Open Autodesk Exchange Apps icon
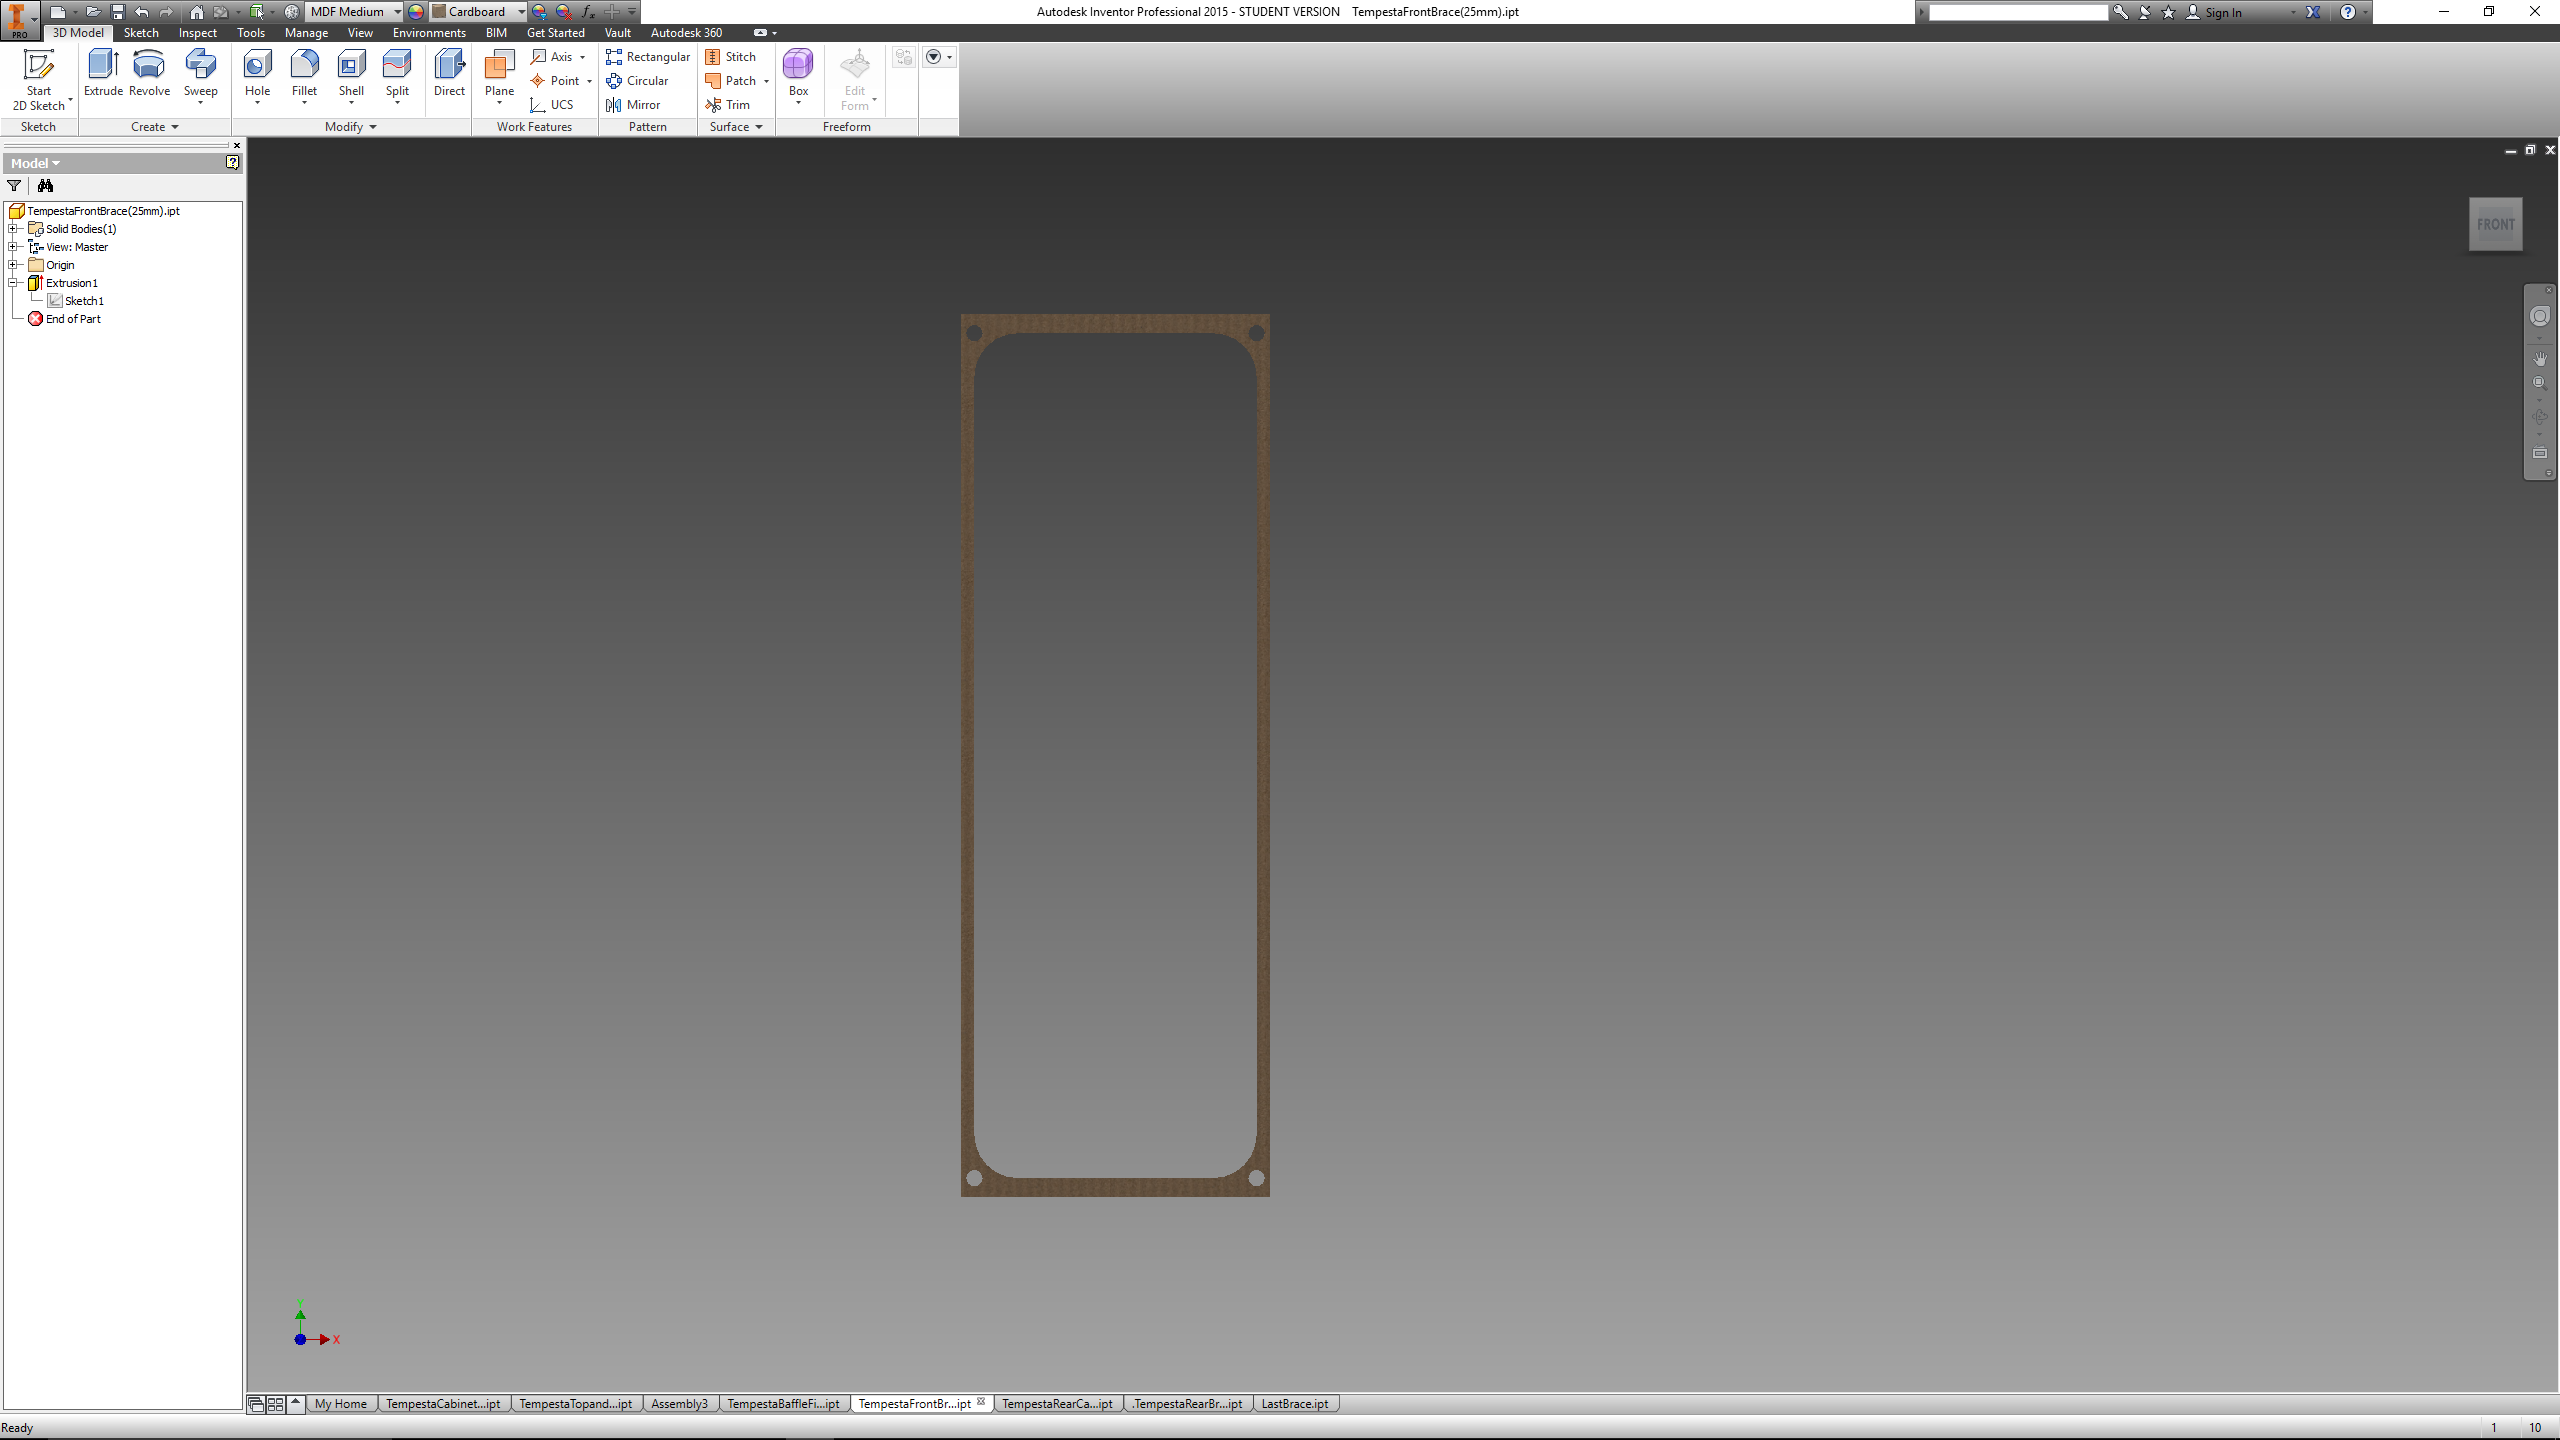This screenshot has width=2560, height=1440. (x=2313, y=12)
